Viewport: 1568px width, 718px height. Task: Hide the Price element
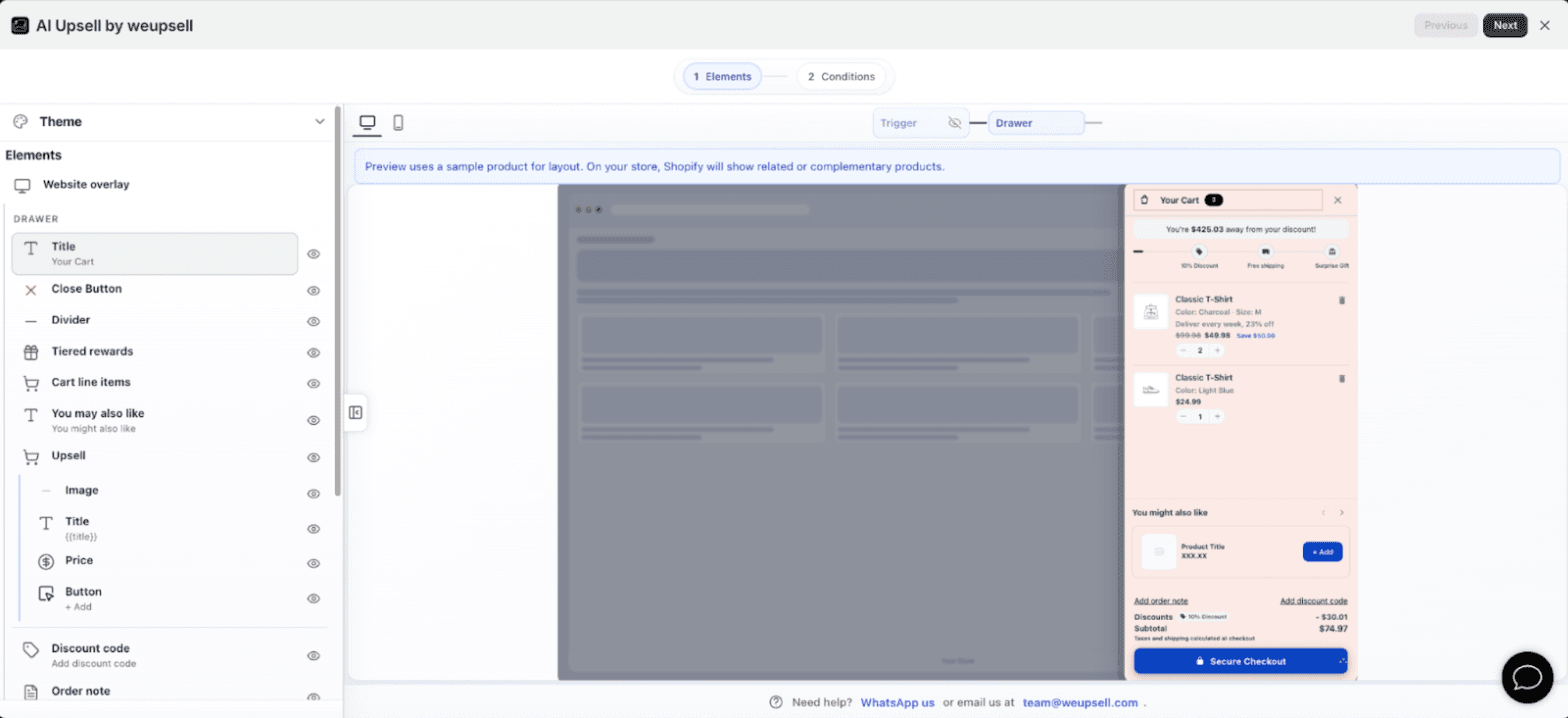click(x=313, y=563)
